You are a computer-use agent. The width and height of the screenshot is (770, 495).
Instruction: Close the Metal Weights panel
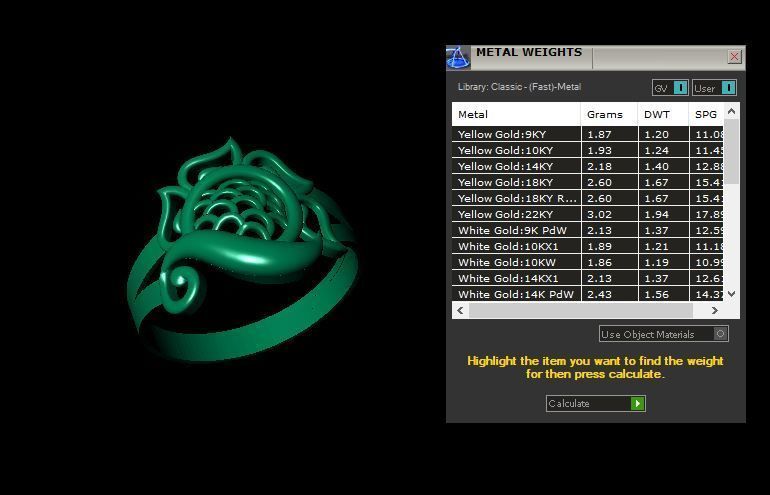coord(734,56)
